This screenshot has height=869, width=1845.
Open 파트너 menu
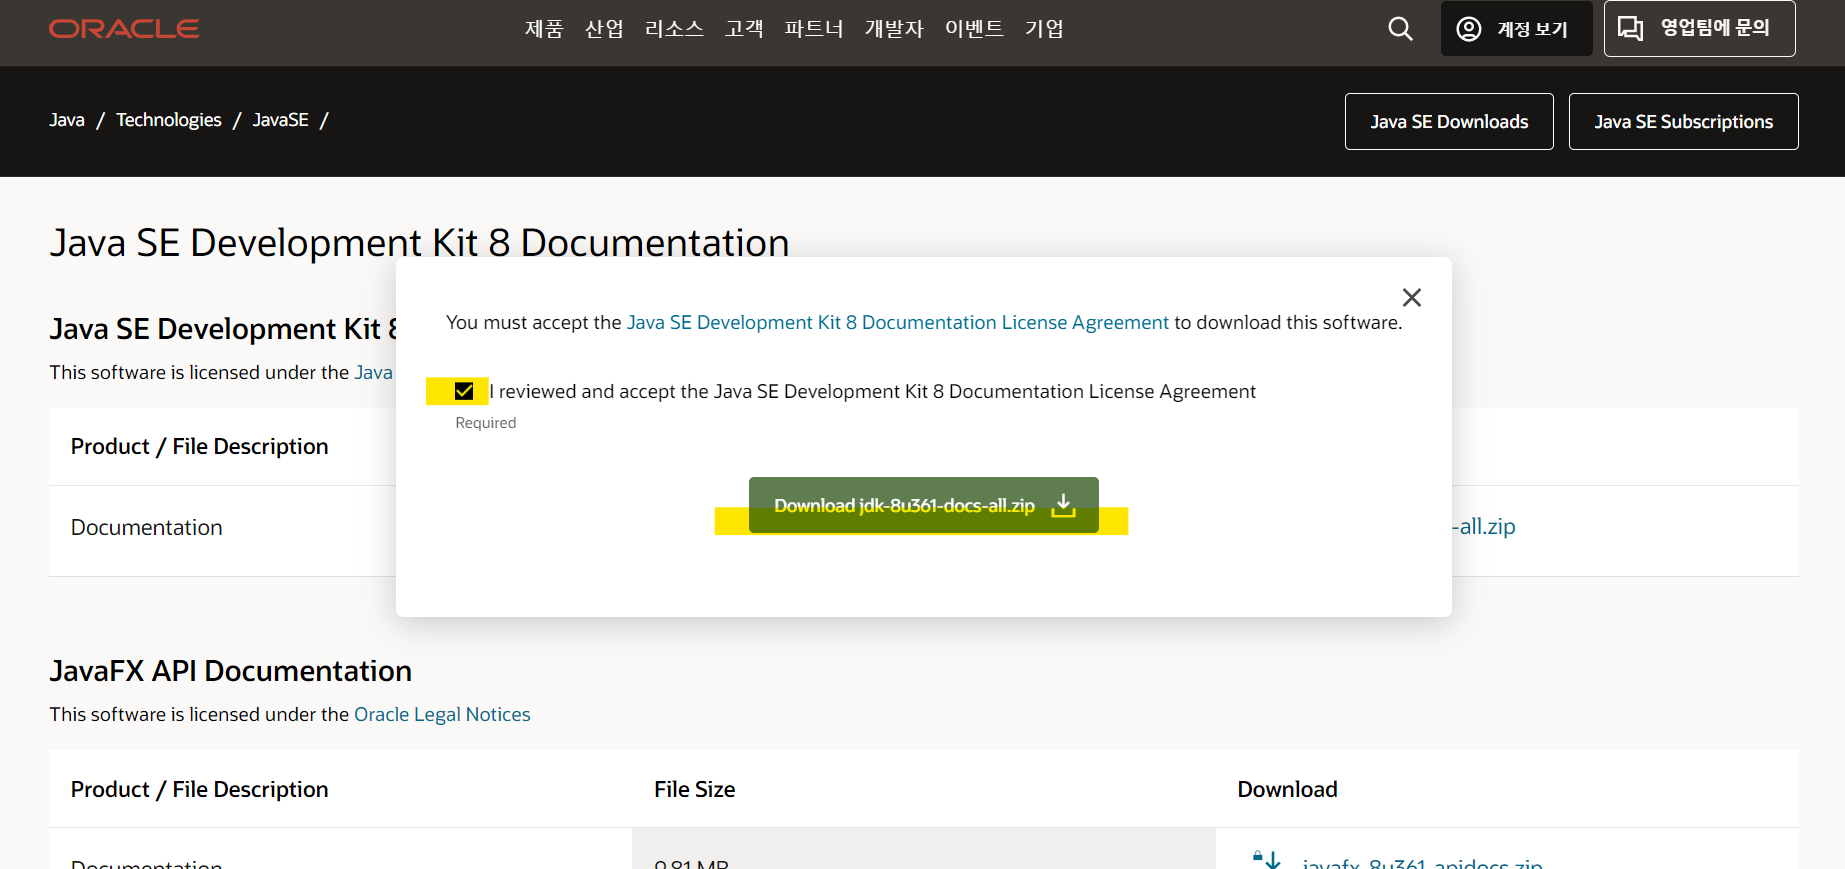click(814, 29)
